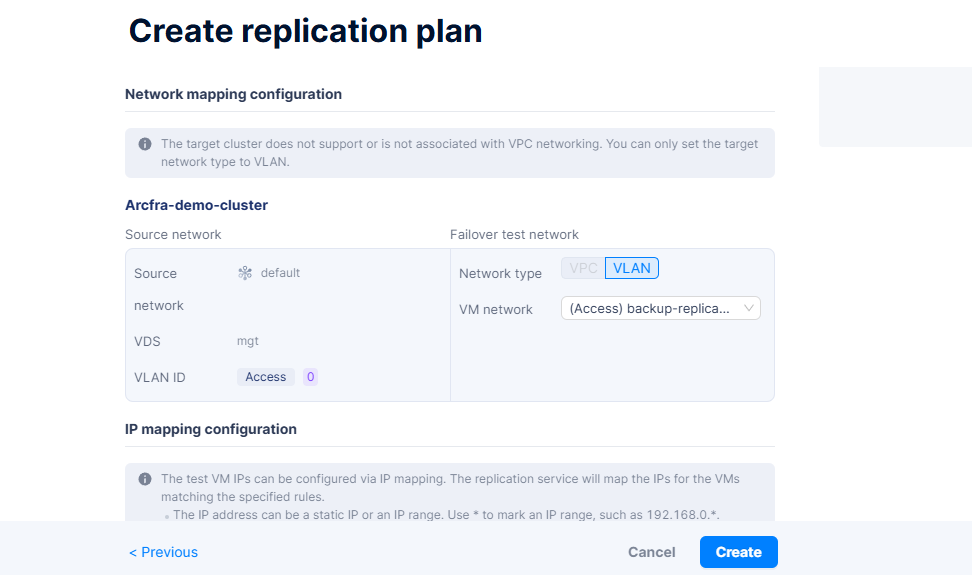Click the gray panel on the right side
The width and height of the screenshot is (972, 575).
click(x=895, y=107)
